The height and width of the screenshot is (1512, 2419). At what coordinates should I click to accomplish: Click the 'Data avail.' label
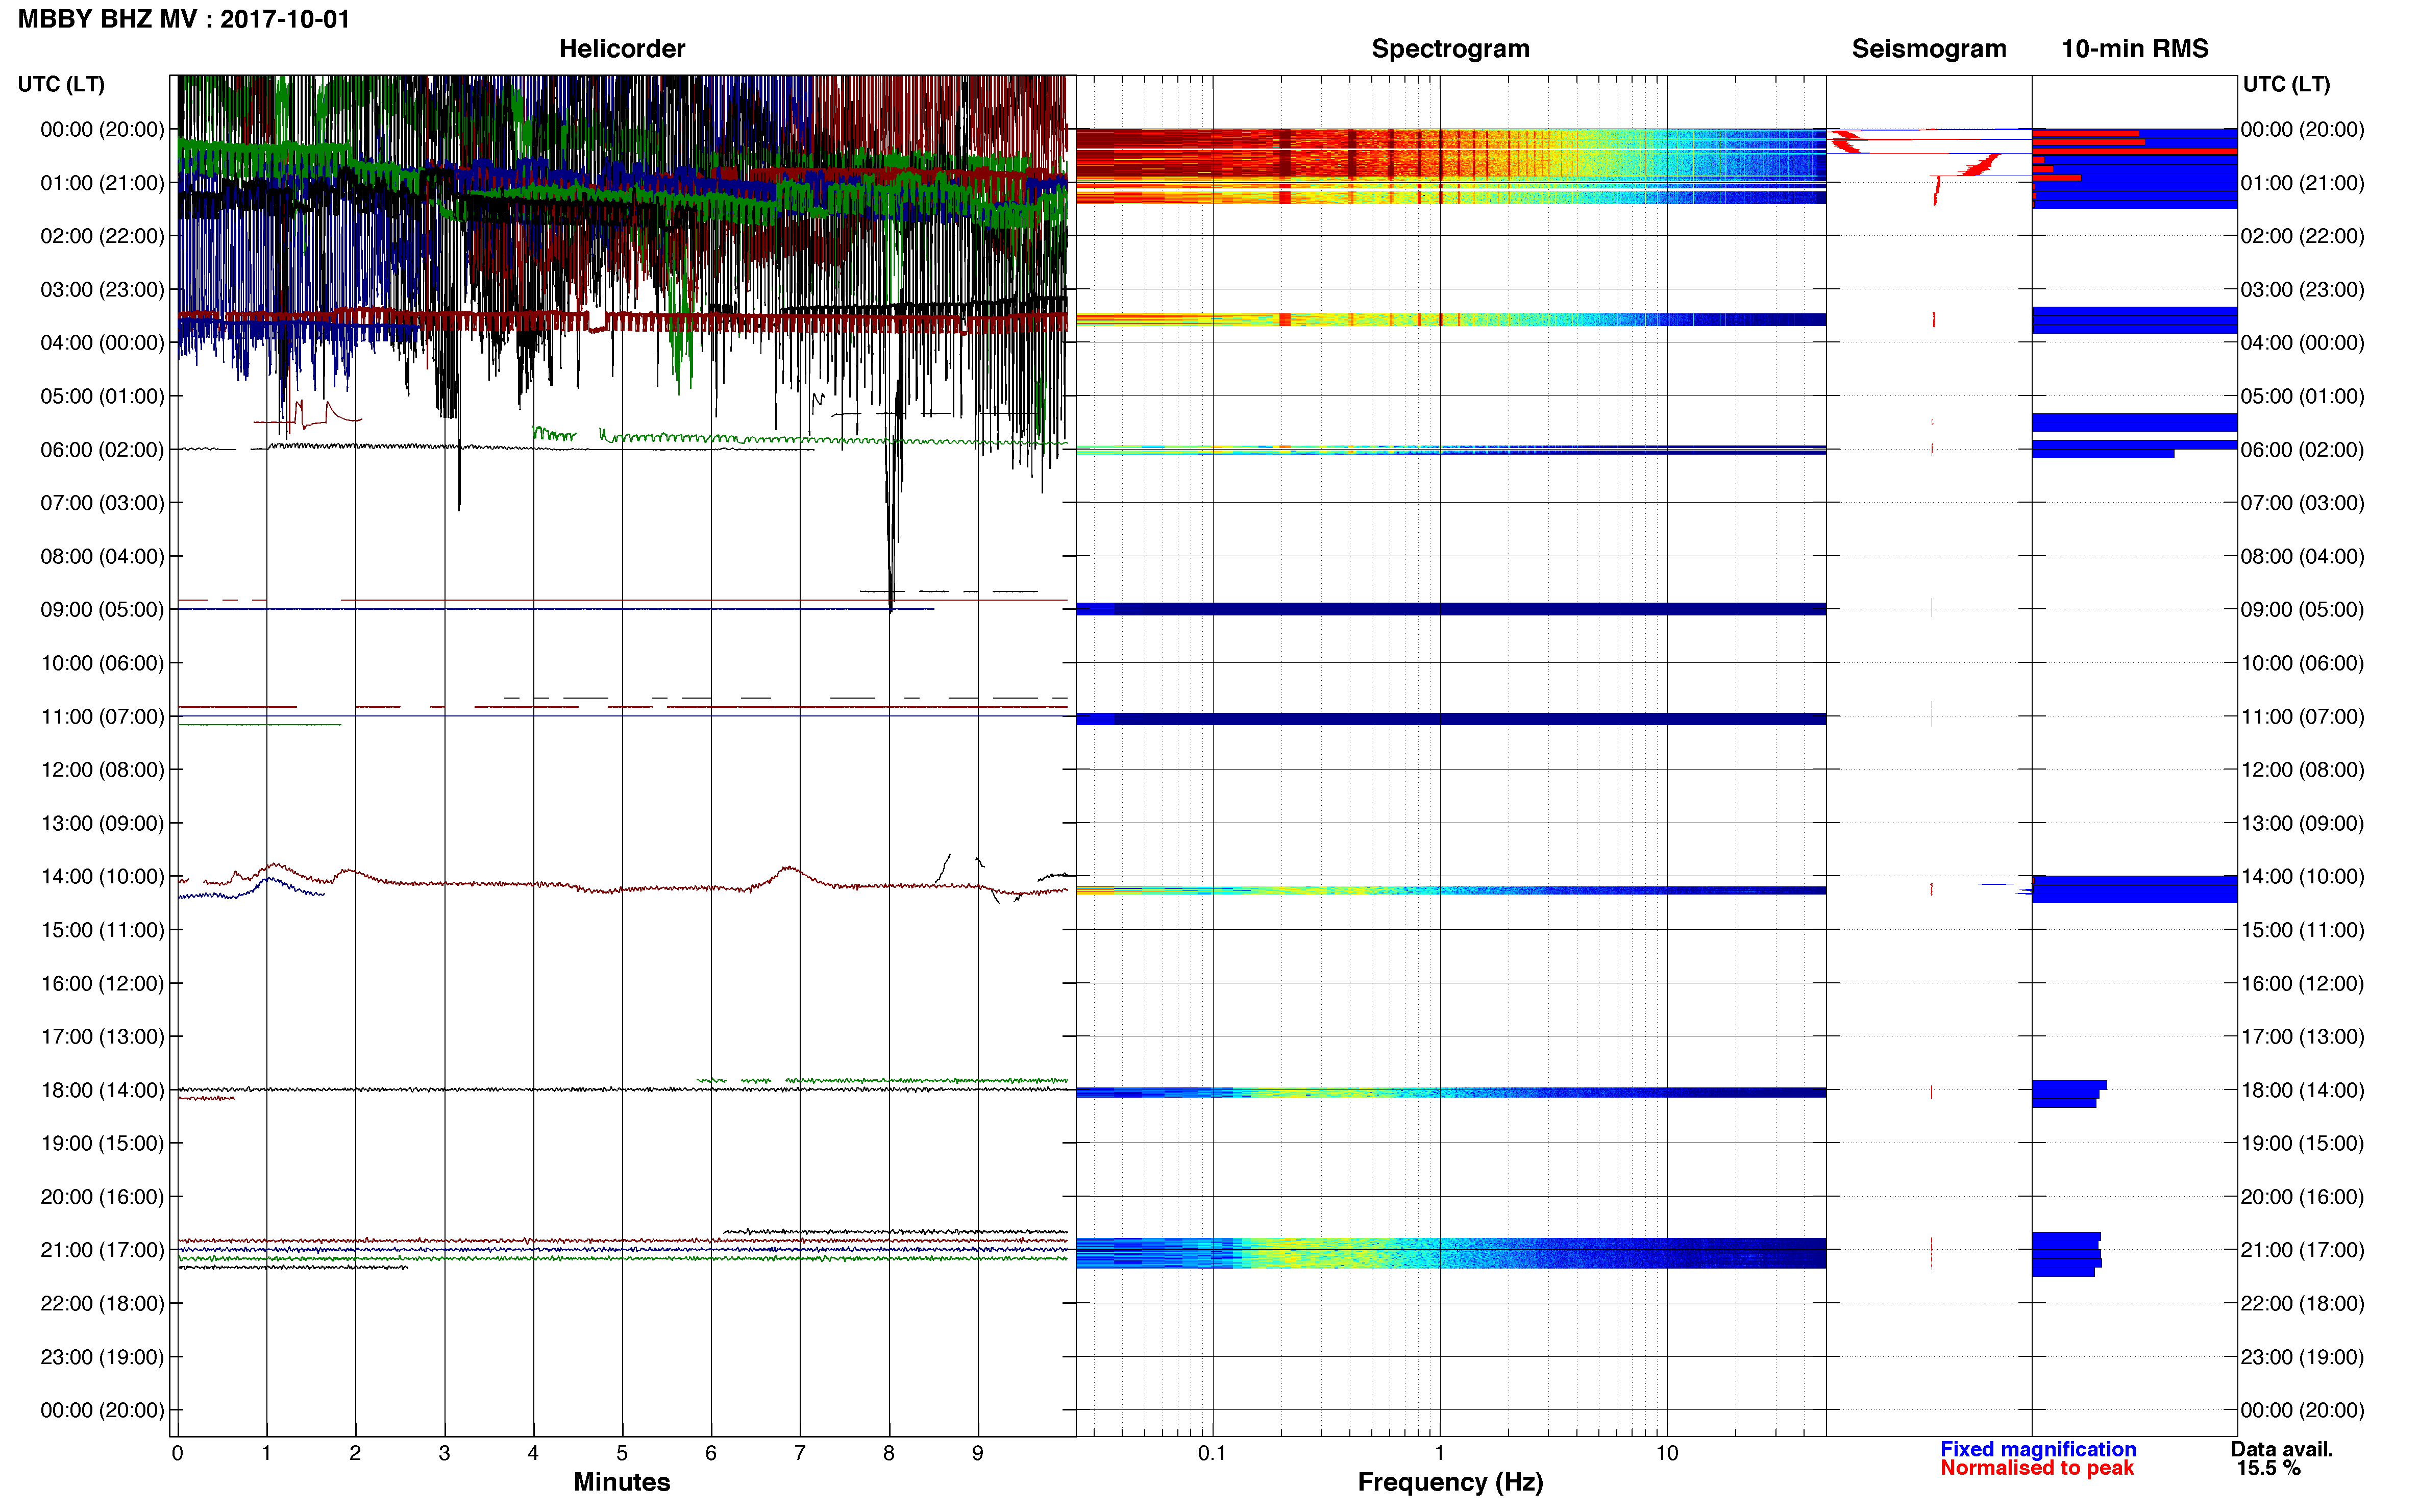point(2281,1449)
